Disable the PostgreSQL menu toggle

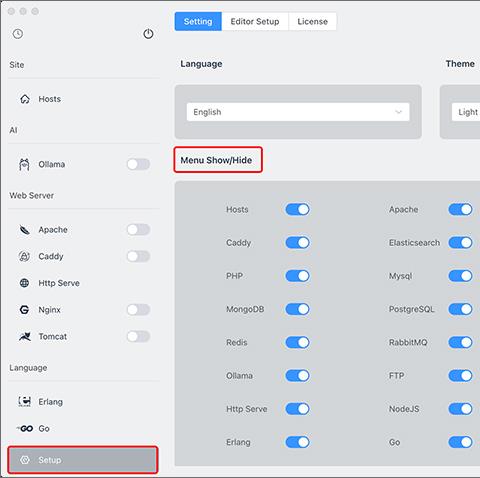coord(461,309)
